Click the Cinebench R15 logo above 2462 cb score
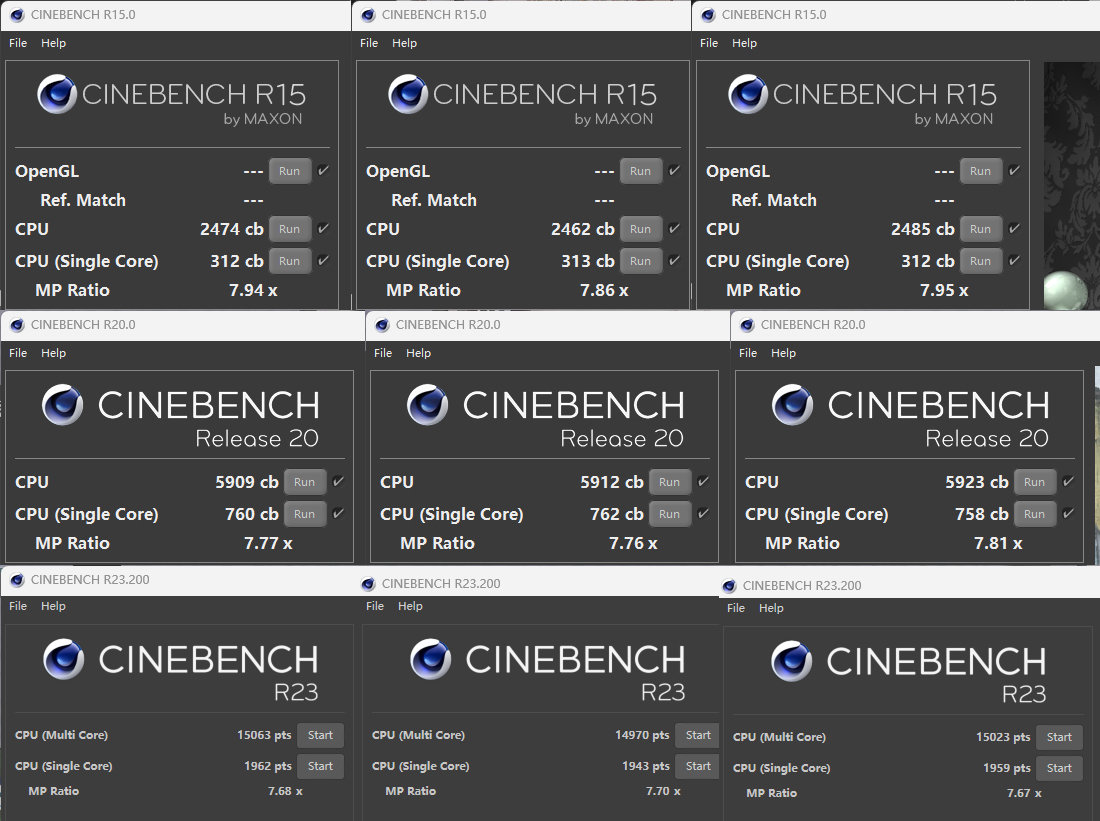Viewport: 1100px width, 821px height. tap(409, 94)
